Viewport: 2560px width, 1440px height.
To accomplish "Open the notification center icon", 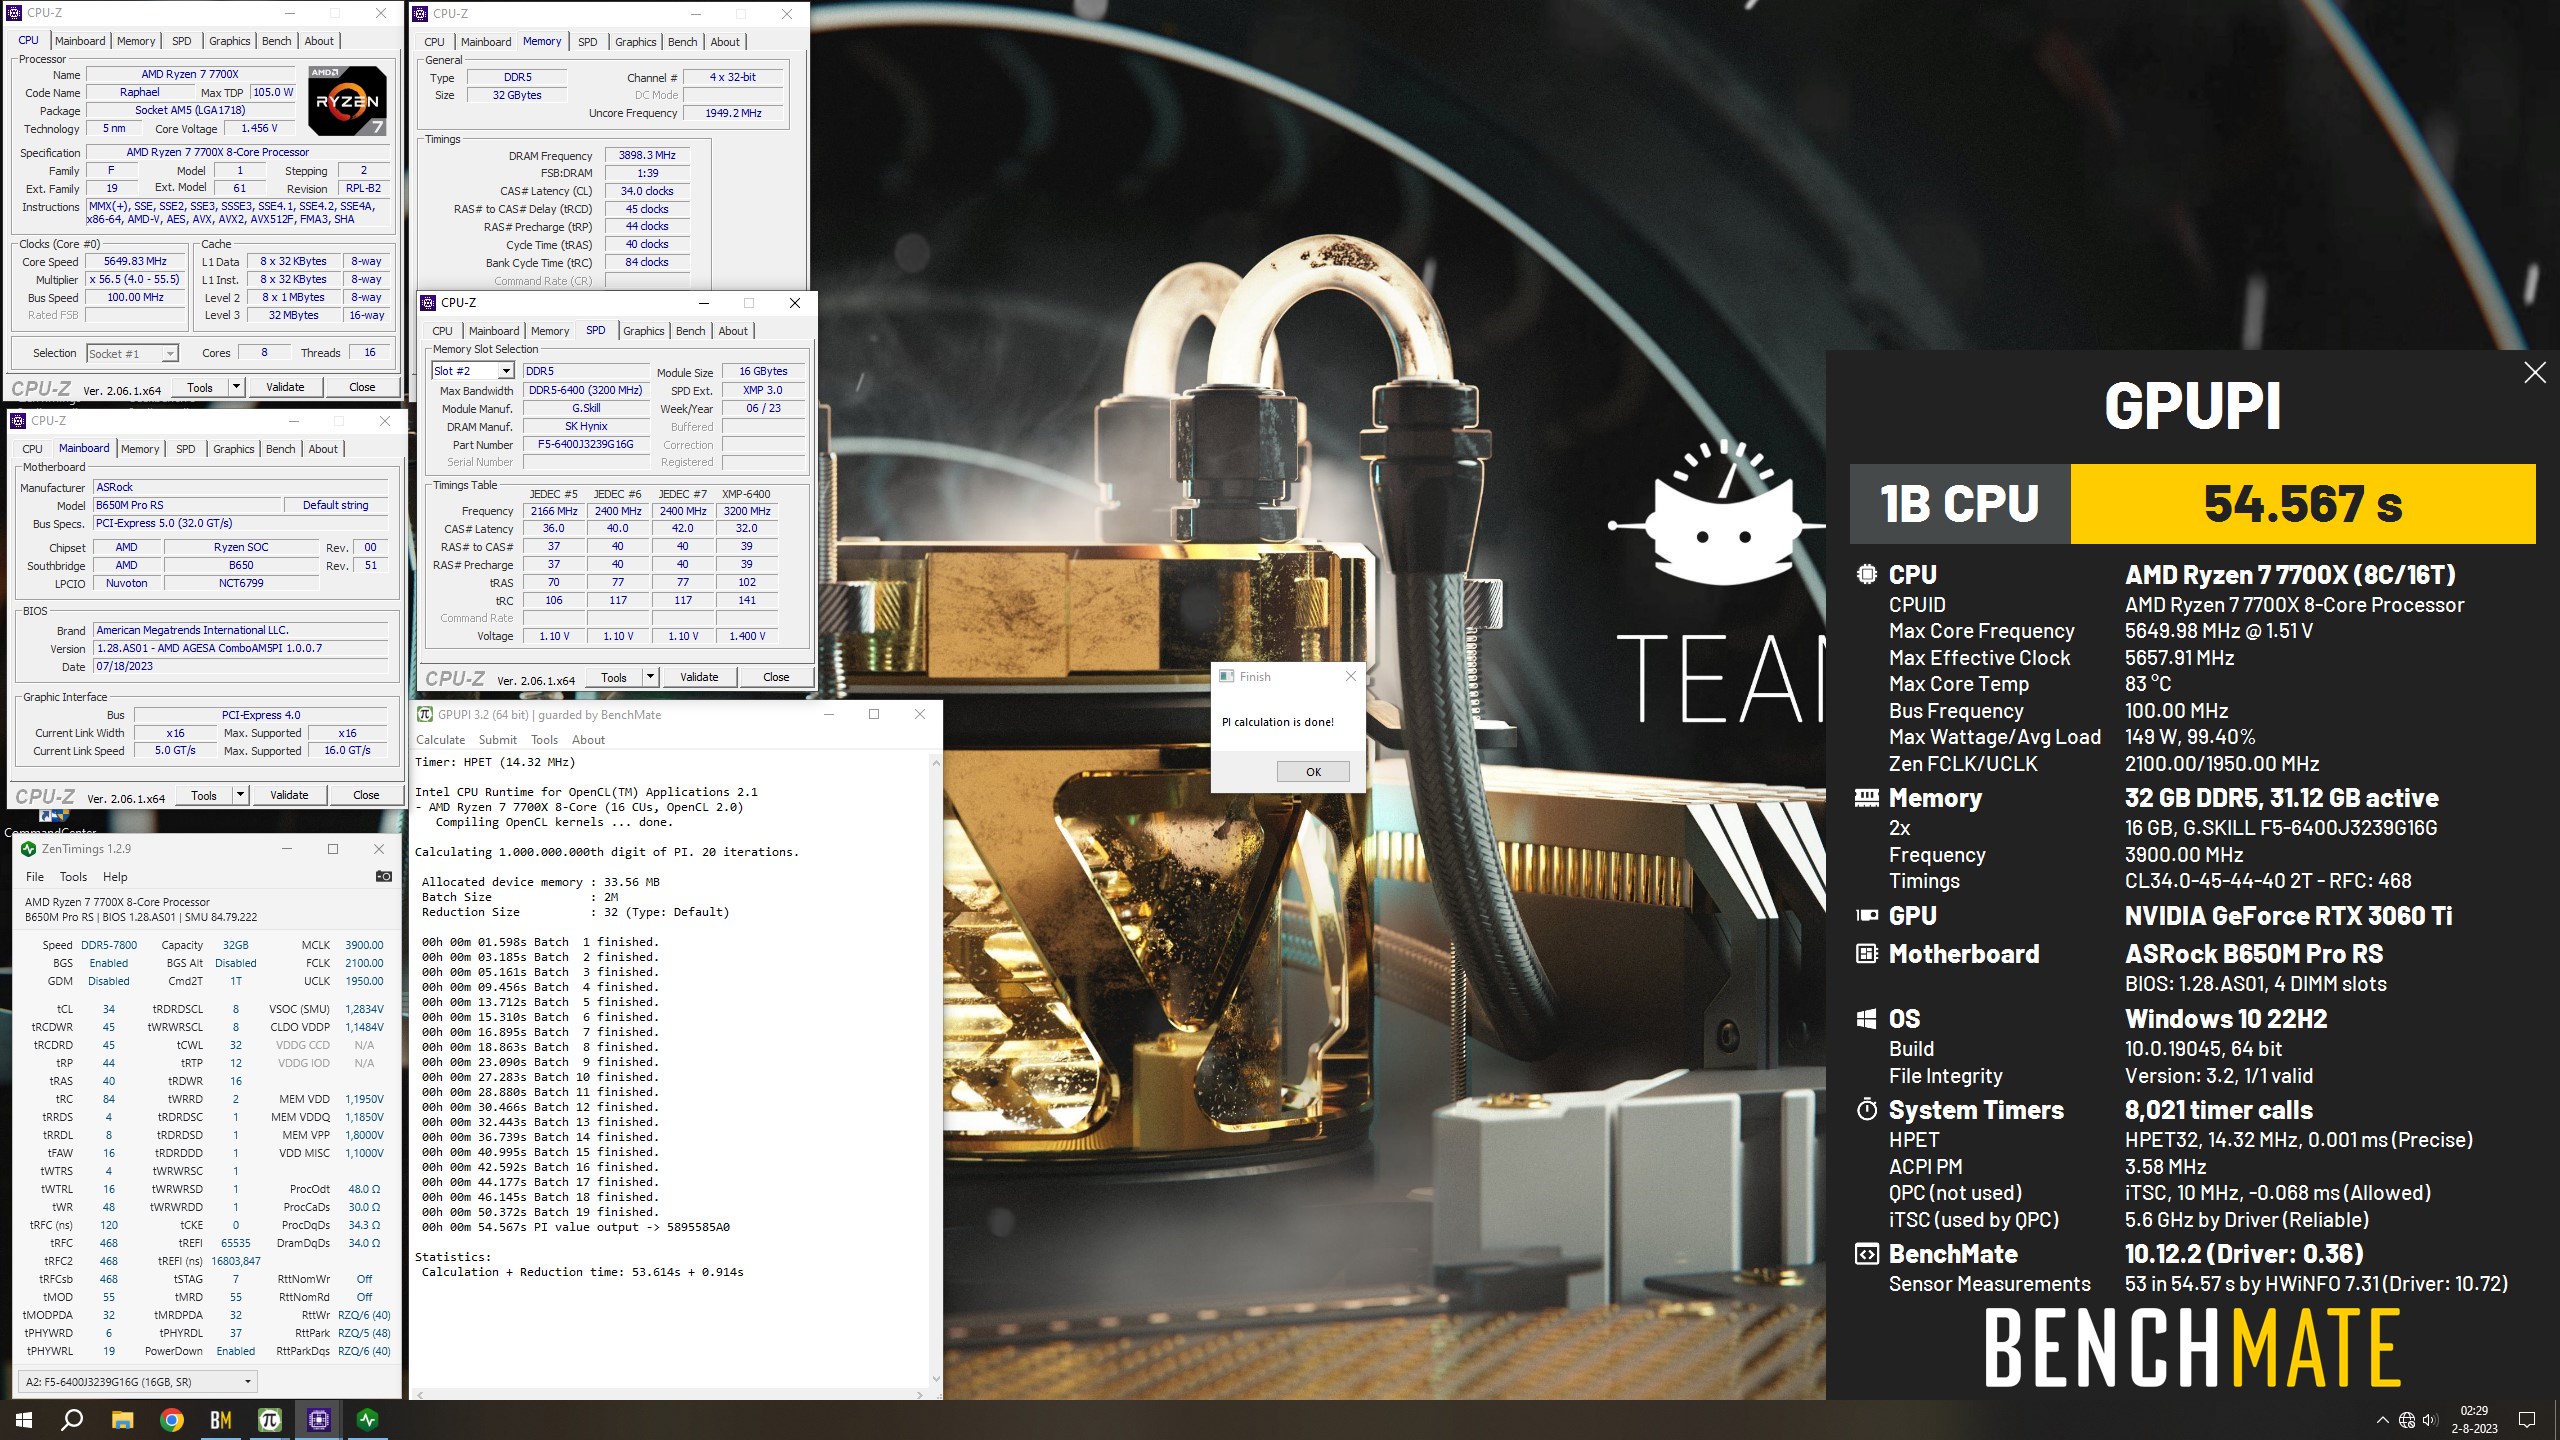I will (2527, 1420).
